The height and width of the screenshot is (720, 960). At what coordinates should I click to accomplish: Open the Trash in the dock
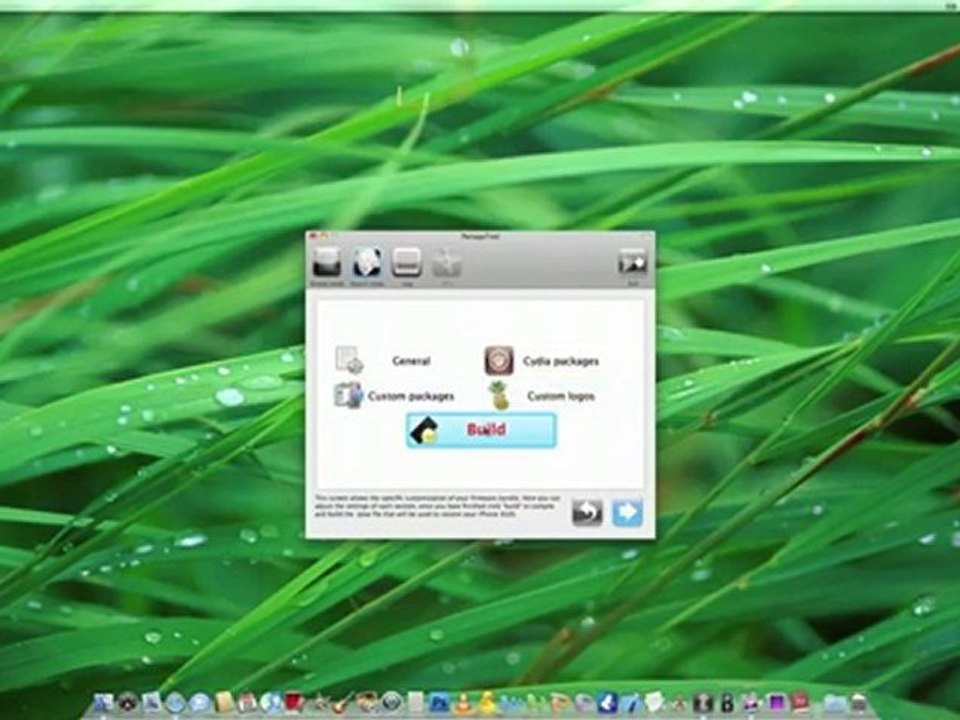pyautogui.click(x=858, y=703)
